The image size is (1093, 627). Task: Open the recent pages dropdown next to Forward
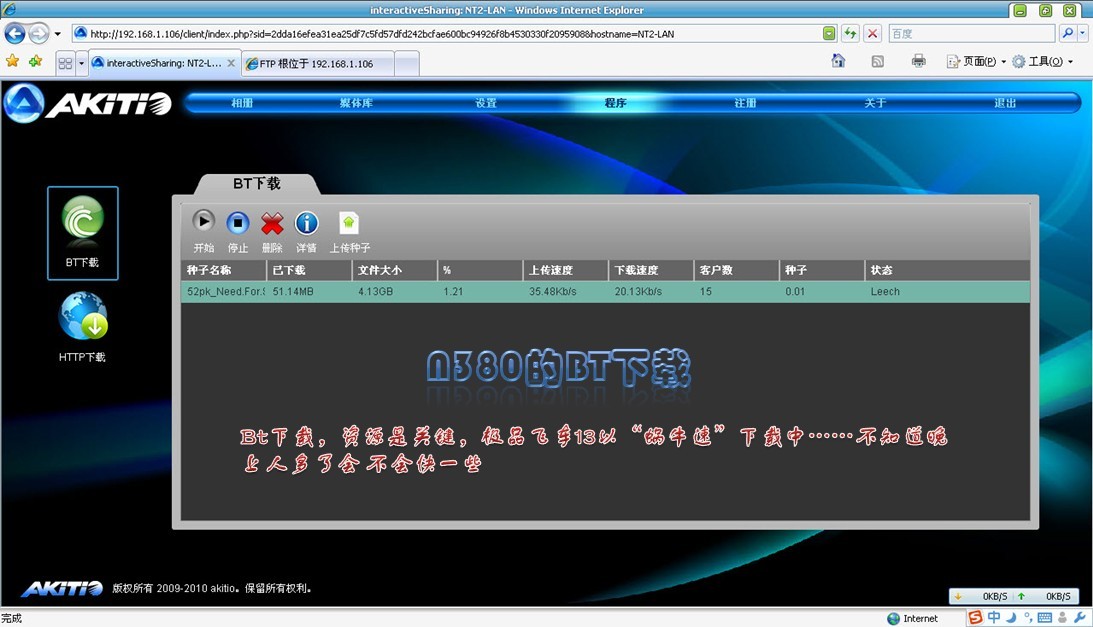(x=58, y=33)
